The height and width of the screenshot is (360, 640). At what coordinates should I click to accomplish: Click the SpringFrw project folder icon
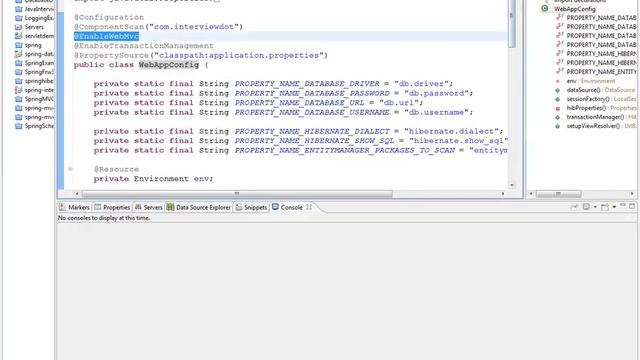click(18, 72)
